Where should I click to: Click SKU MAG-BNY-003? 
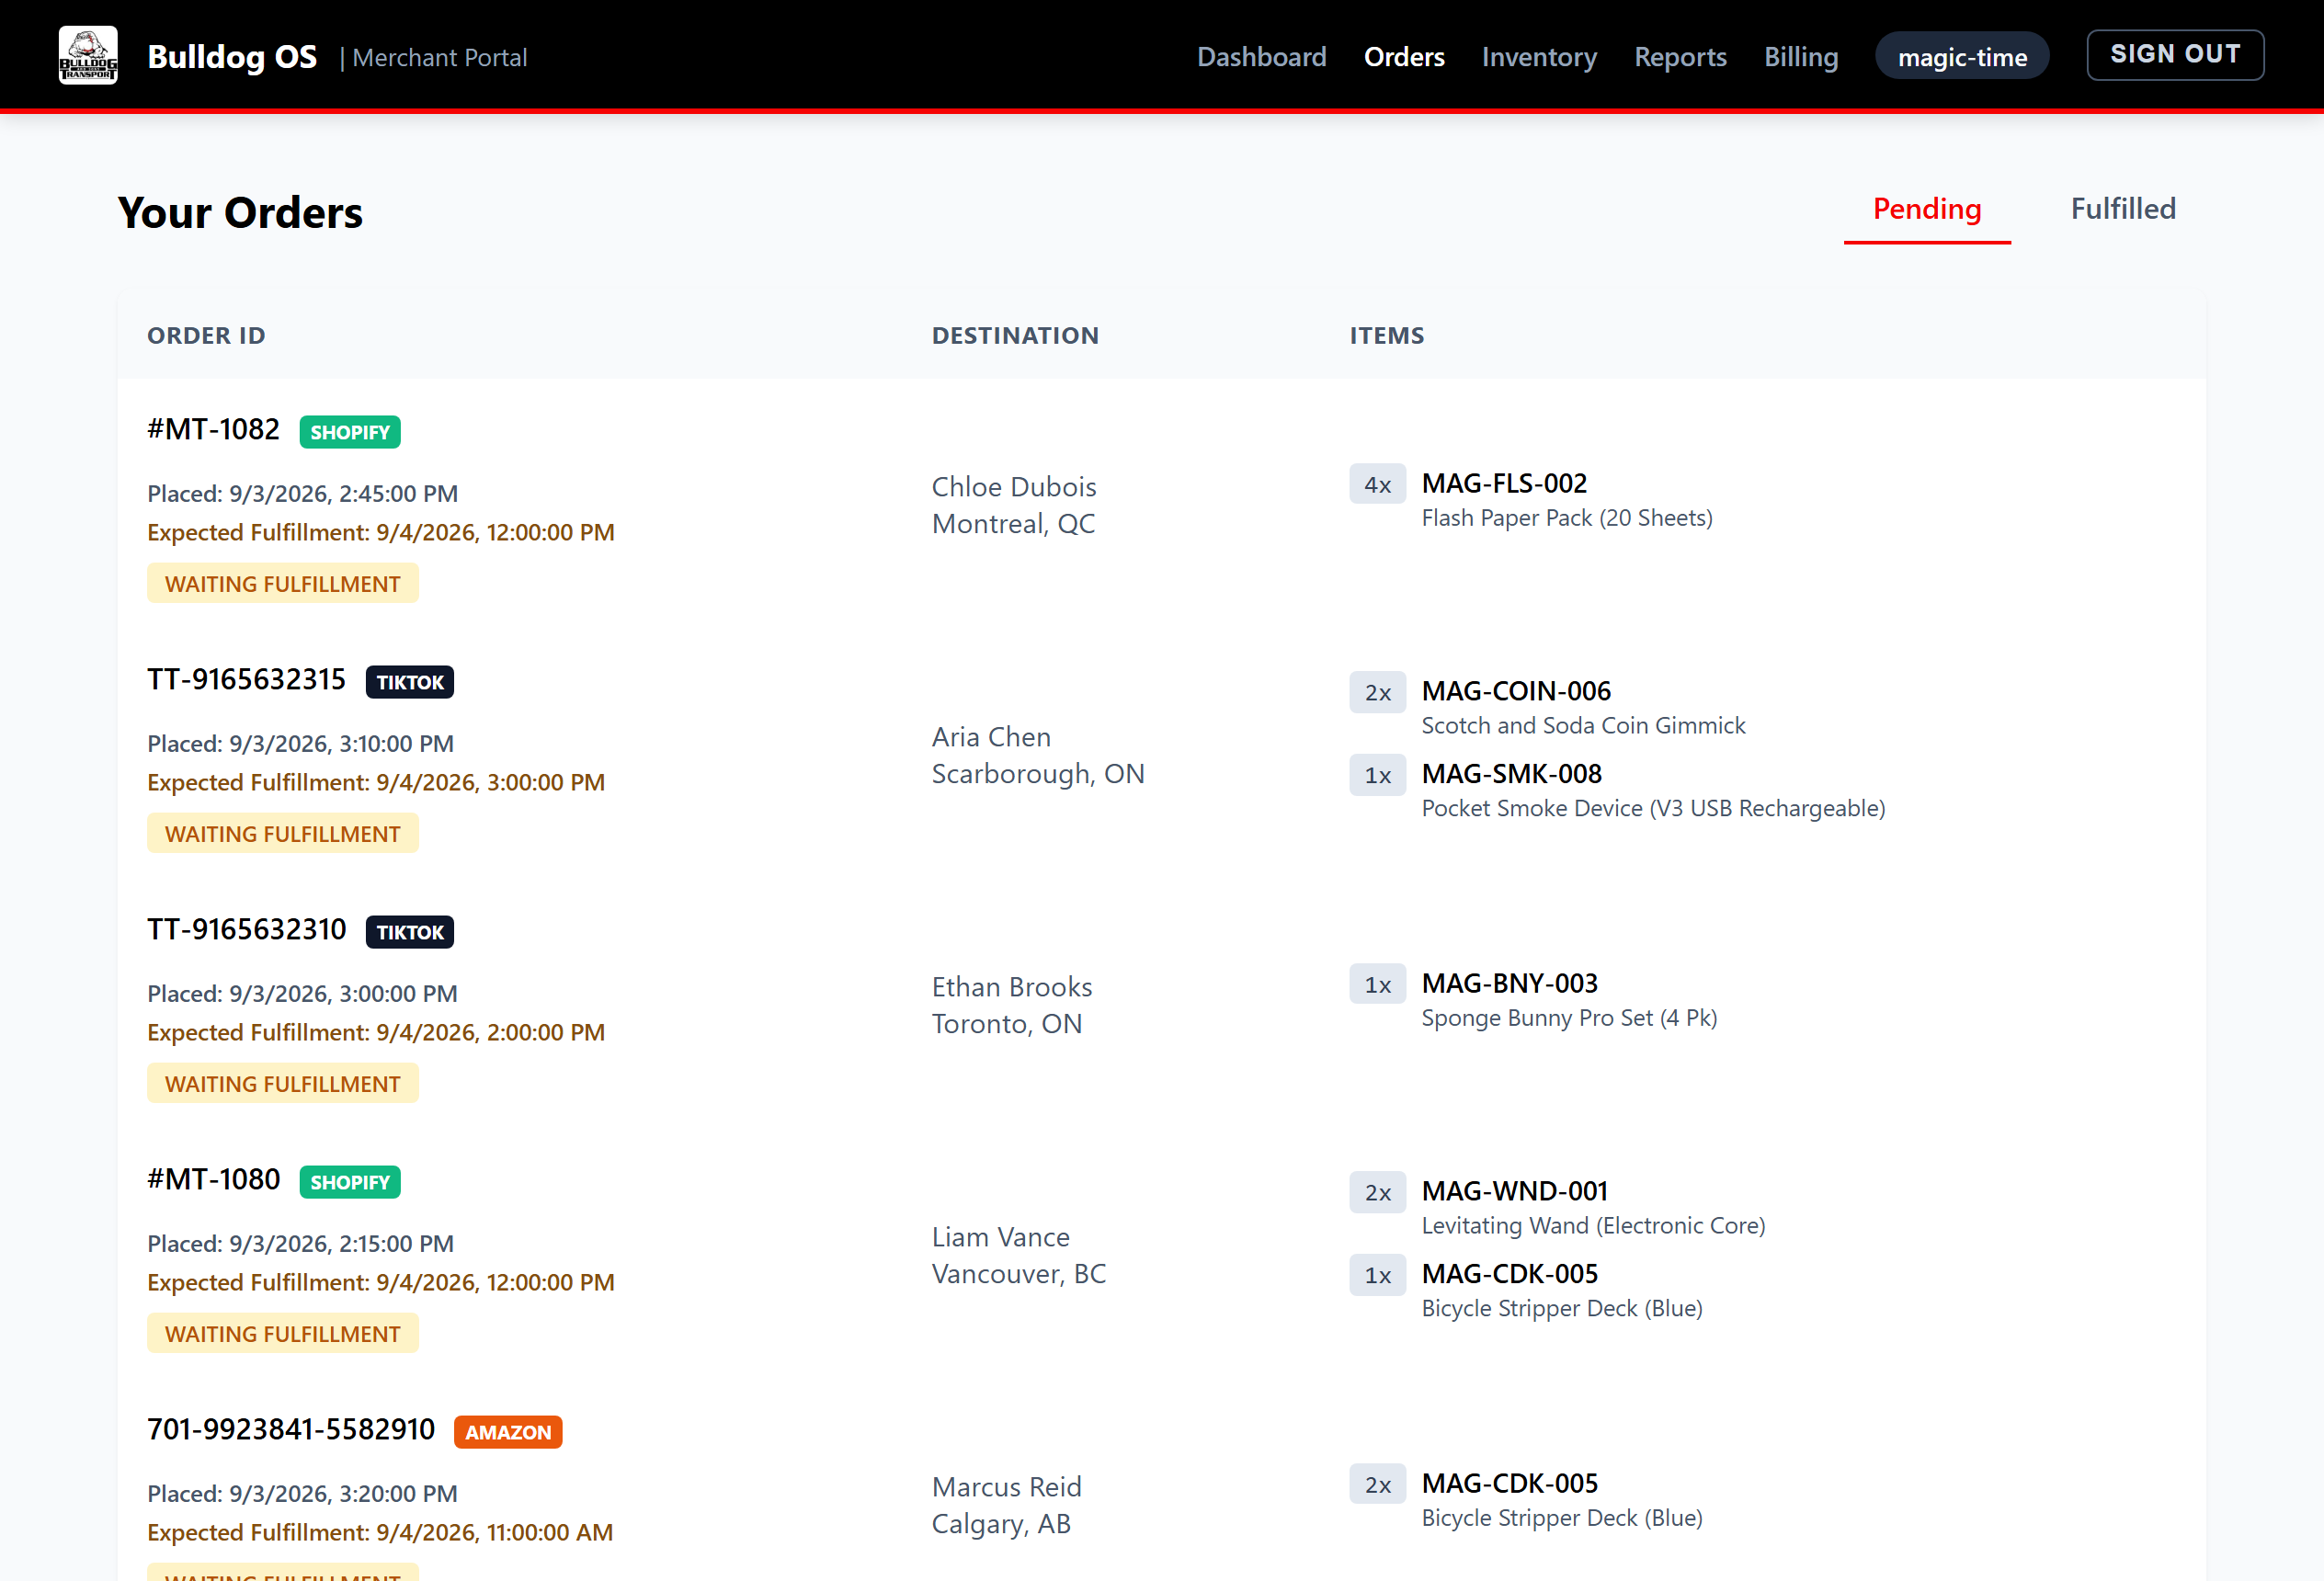(1509, 984)
